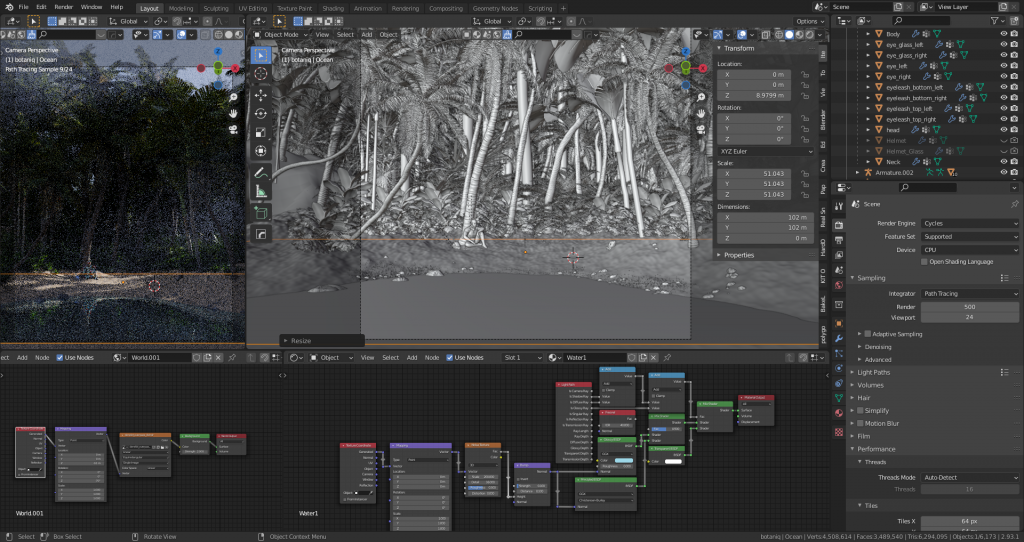Open the Modifier properties wrench tab
Screen dimensions: 1024x542
click(838, 338)
